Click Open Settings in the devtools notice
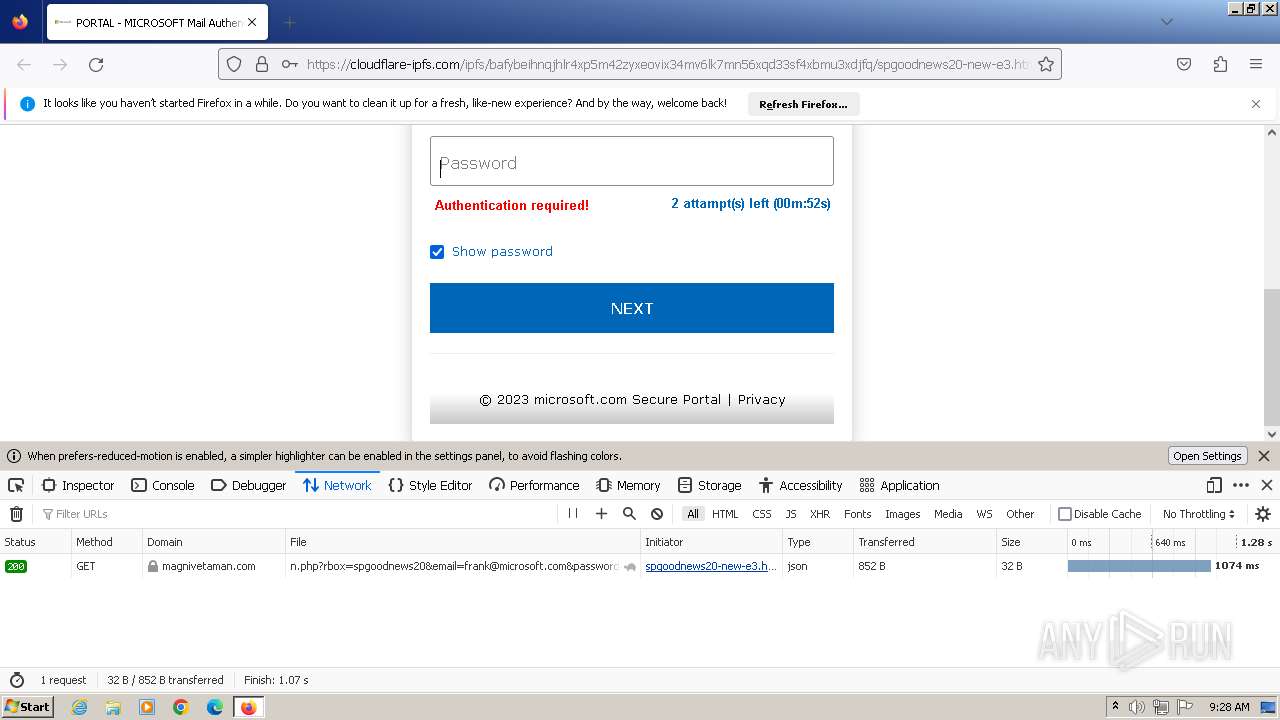This screenshot has width=1280, height=720. click(x=1207, y=456)
